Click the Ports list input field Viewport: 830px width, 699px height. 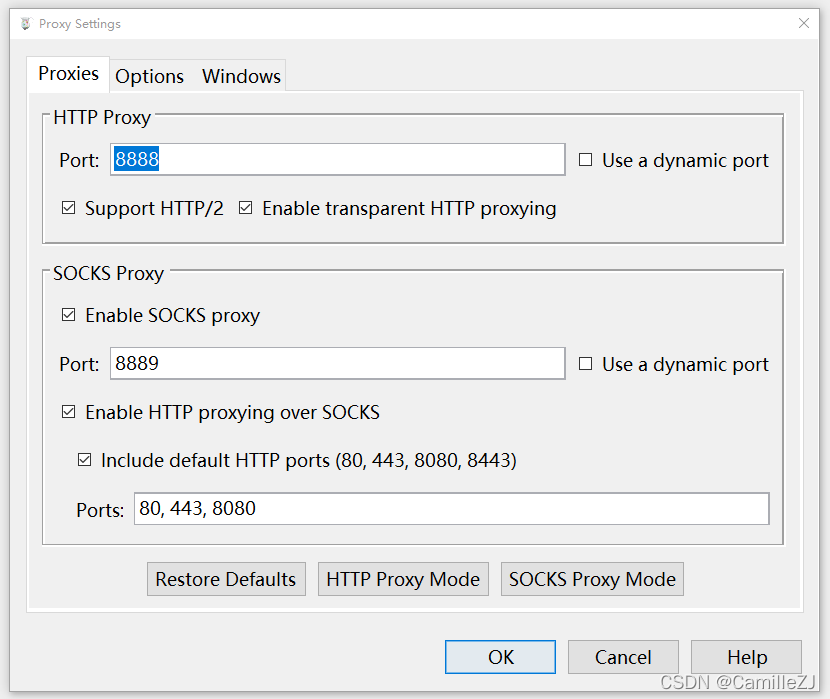pyautogui.click(x=450, y=509)
